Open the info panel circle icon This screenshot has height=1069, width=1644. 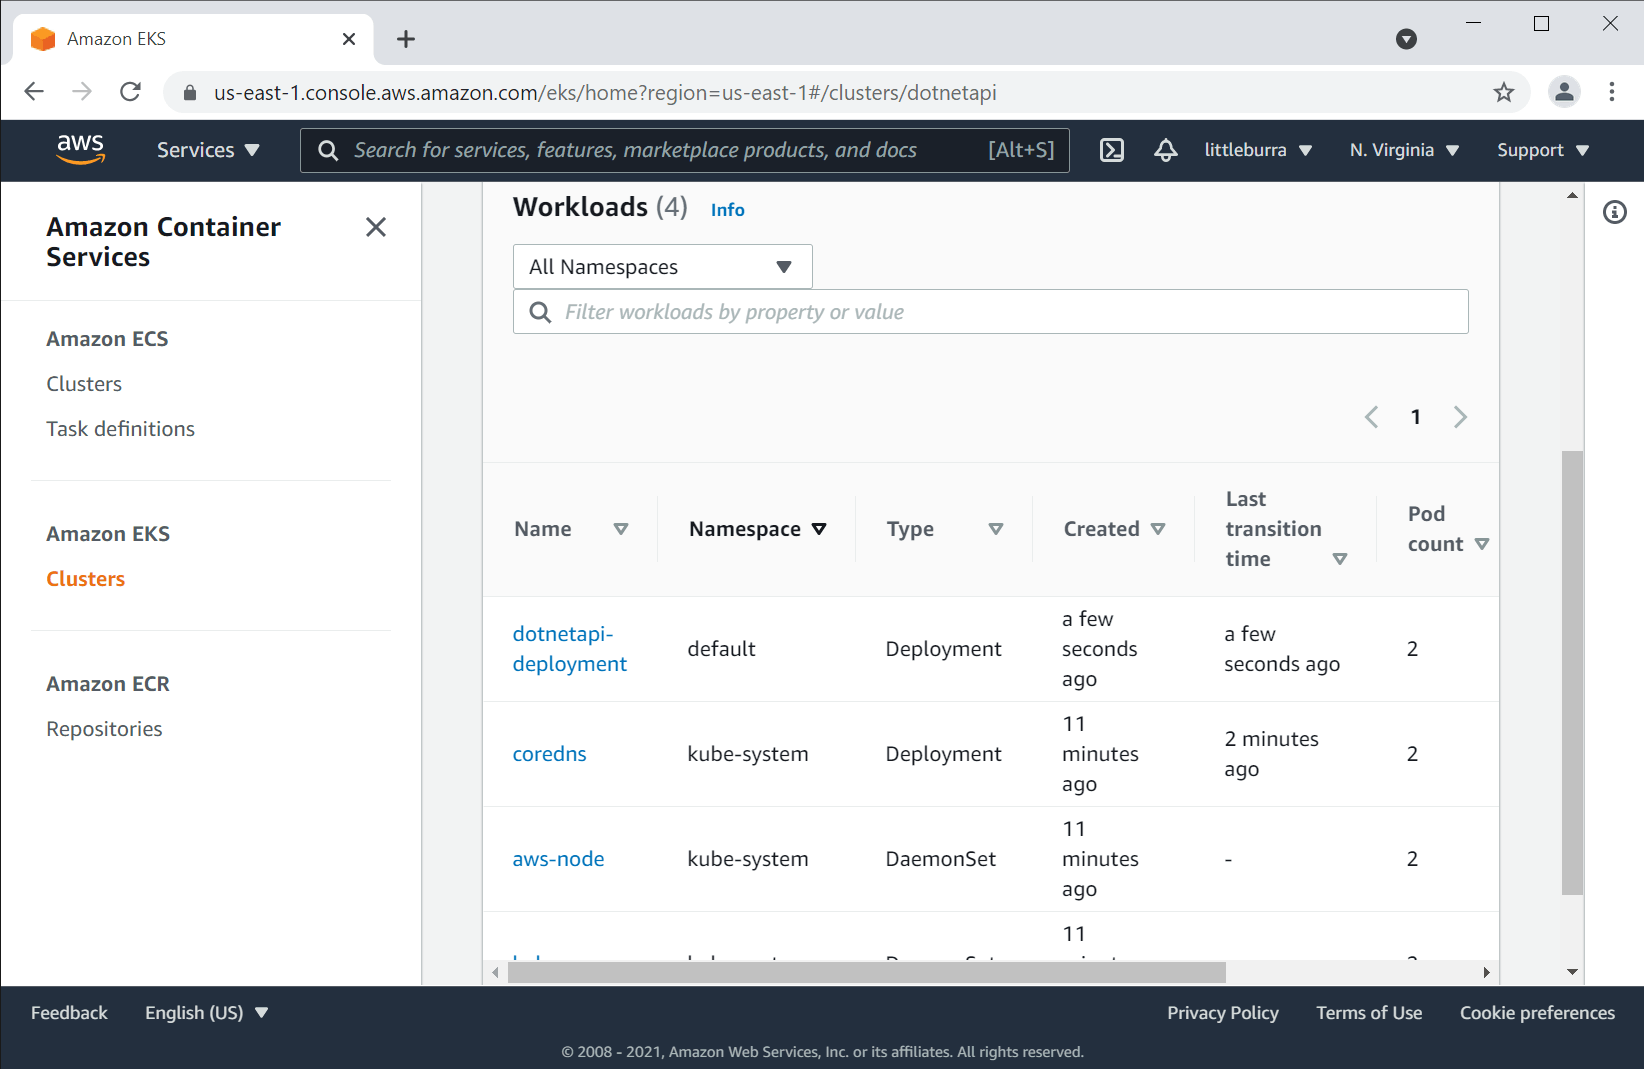[1615, 212]
